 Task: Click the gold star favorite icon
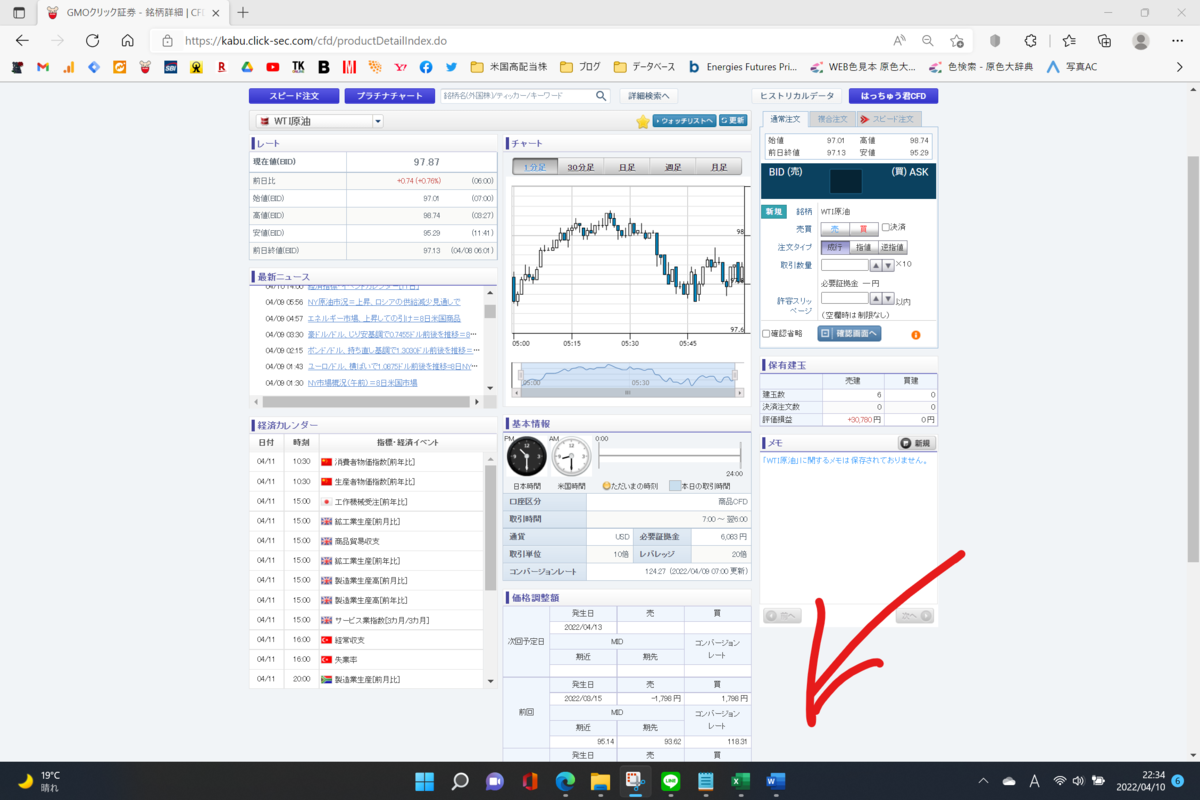642,121
